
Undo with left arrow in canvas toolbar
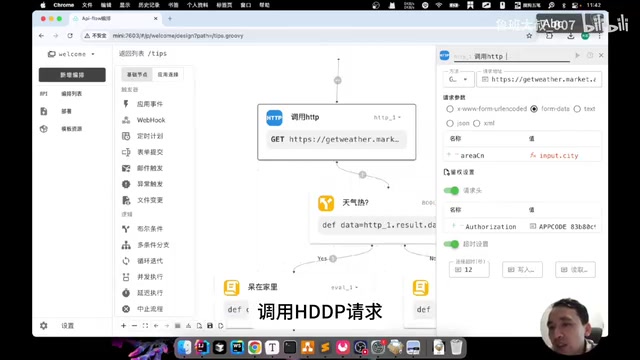coord(156,326)
